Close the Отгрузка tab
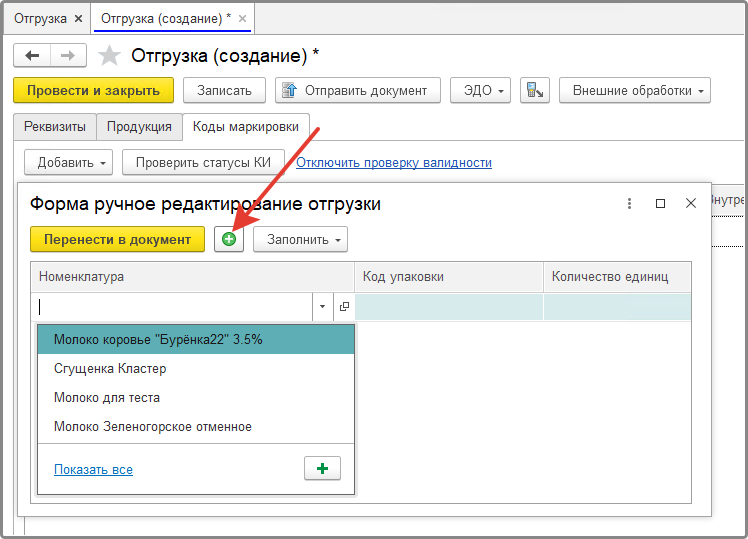 coord(79,19)
